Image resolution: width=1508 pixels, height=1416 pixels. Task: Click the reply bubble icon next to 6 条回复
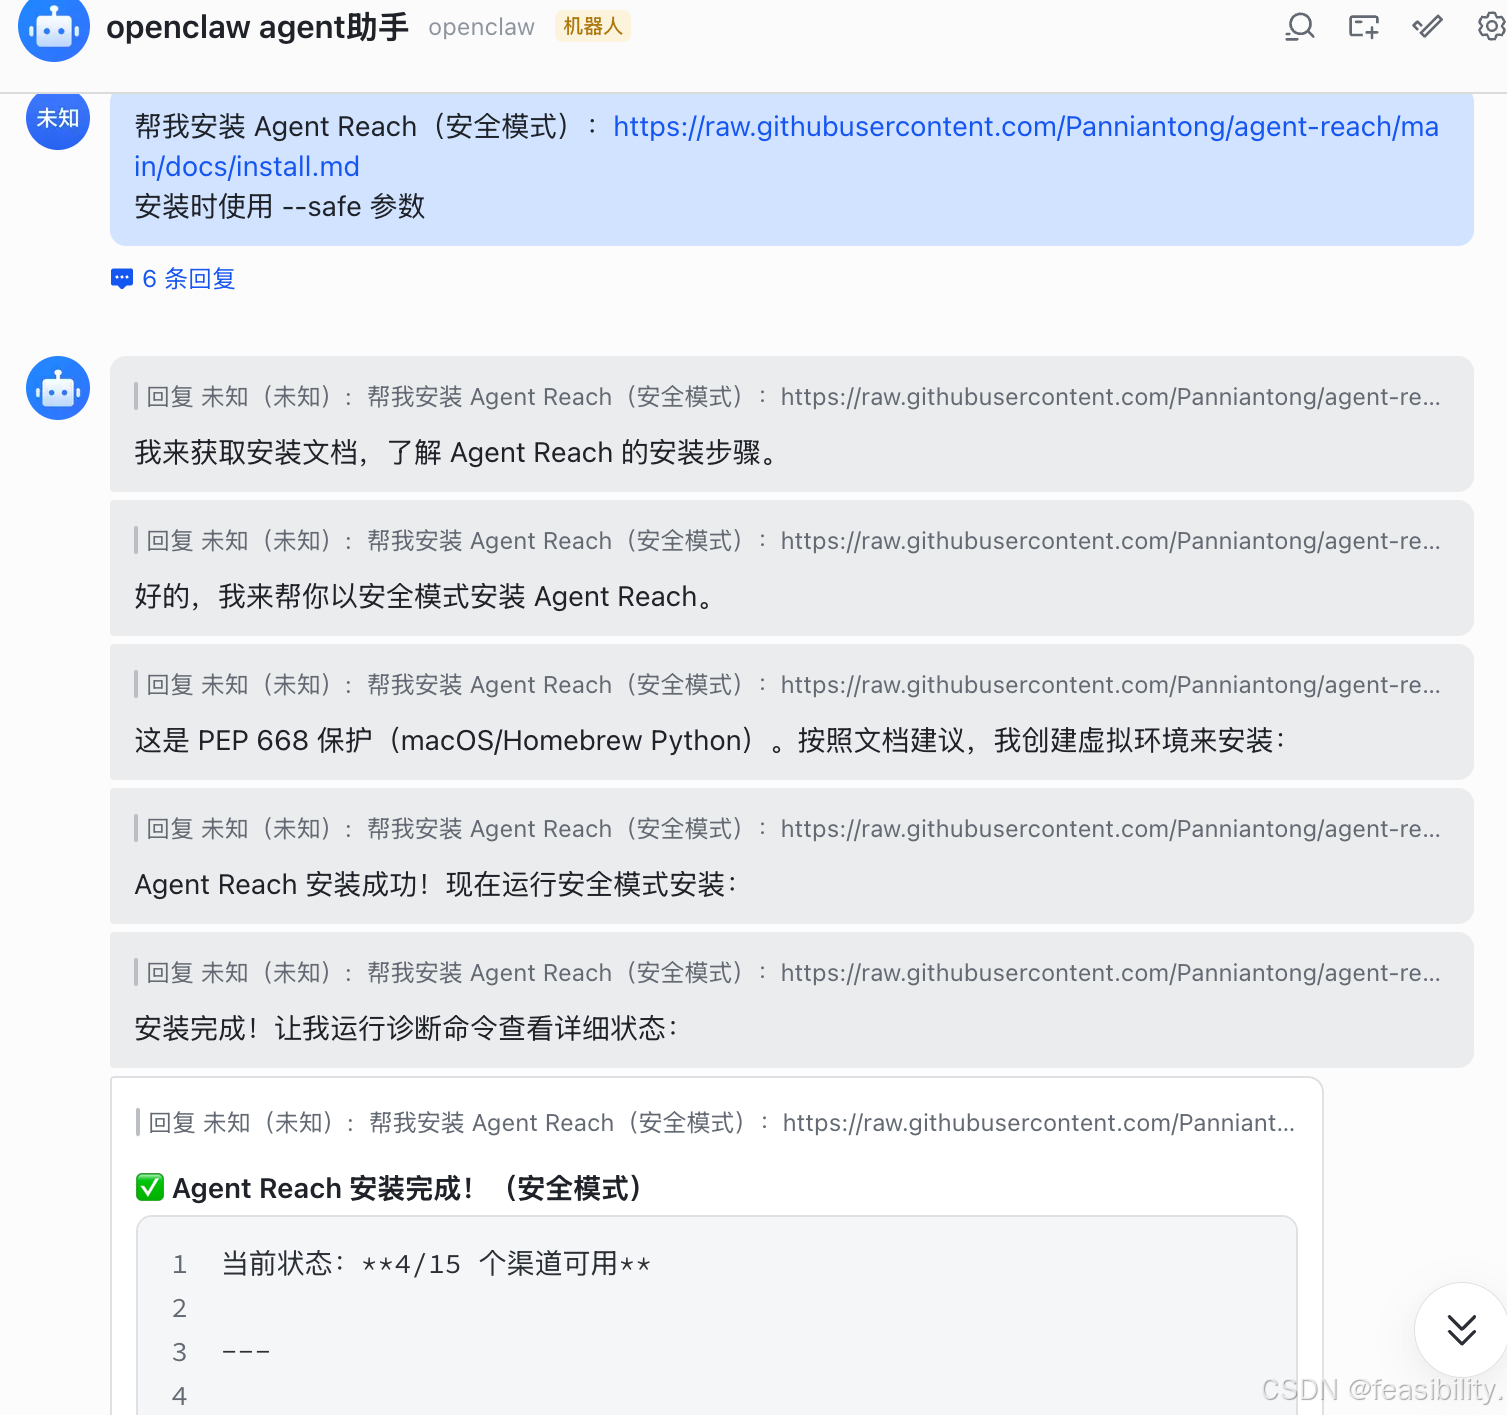pos(122,279)
